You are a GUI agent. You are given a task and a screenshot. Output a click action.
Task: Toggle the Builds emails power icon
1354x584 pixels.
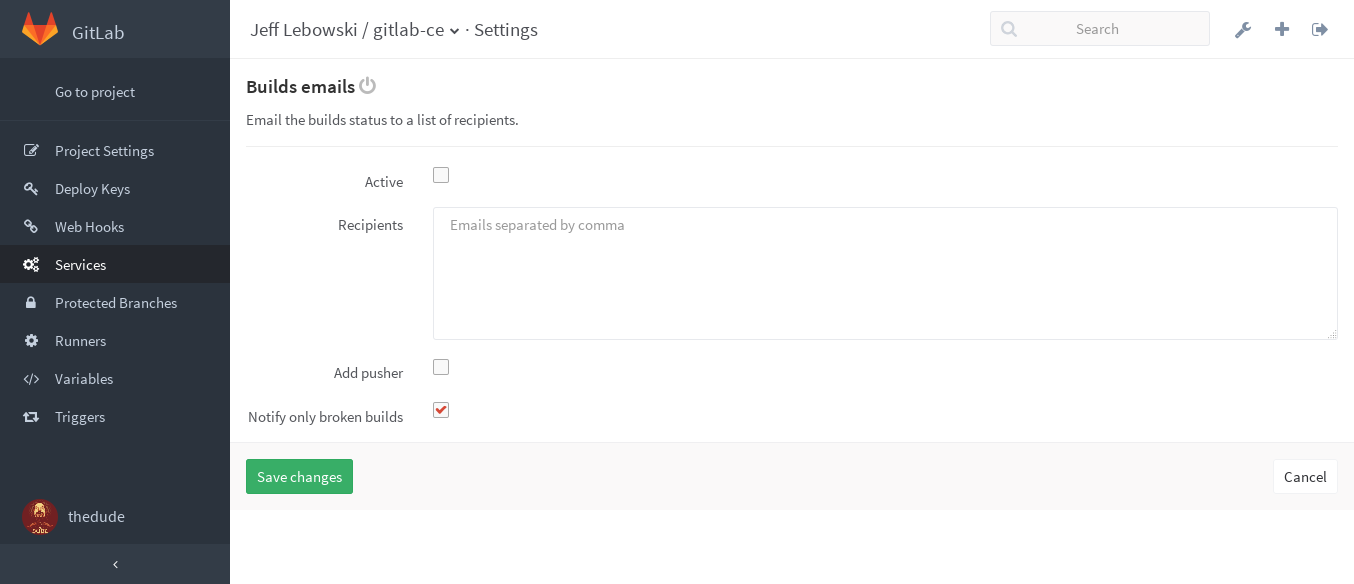coord(367,85)
